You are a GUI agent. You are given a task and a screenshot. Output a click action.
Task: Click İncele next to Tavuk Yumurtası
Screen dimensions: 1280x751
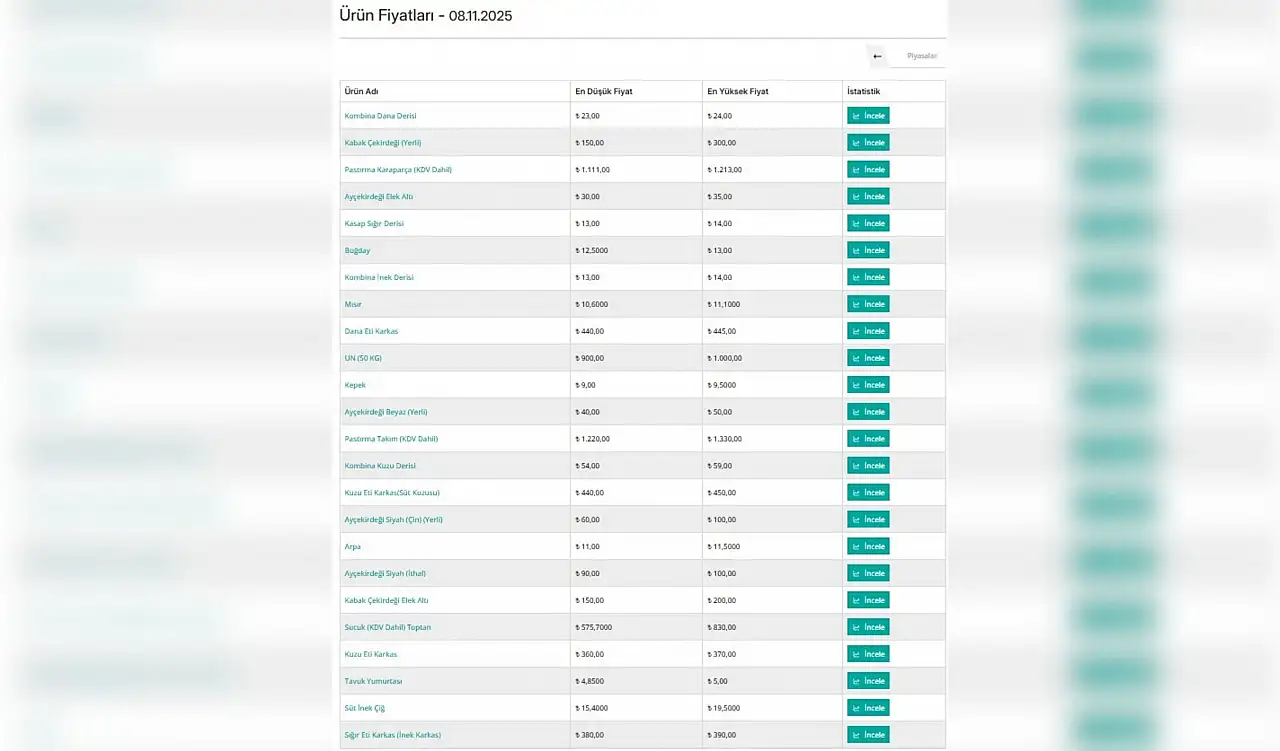868,681
